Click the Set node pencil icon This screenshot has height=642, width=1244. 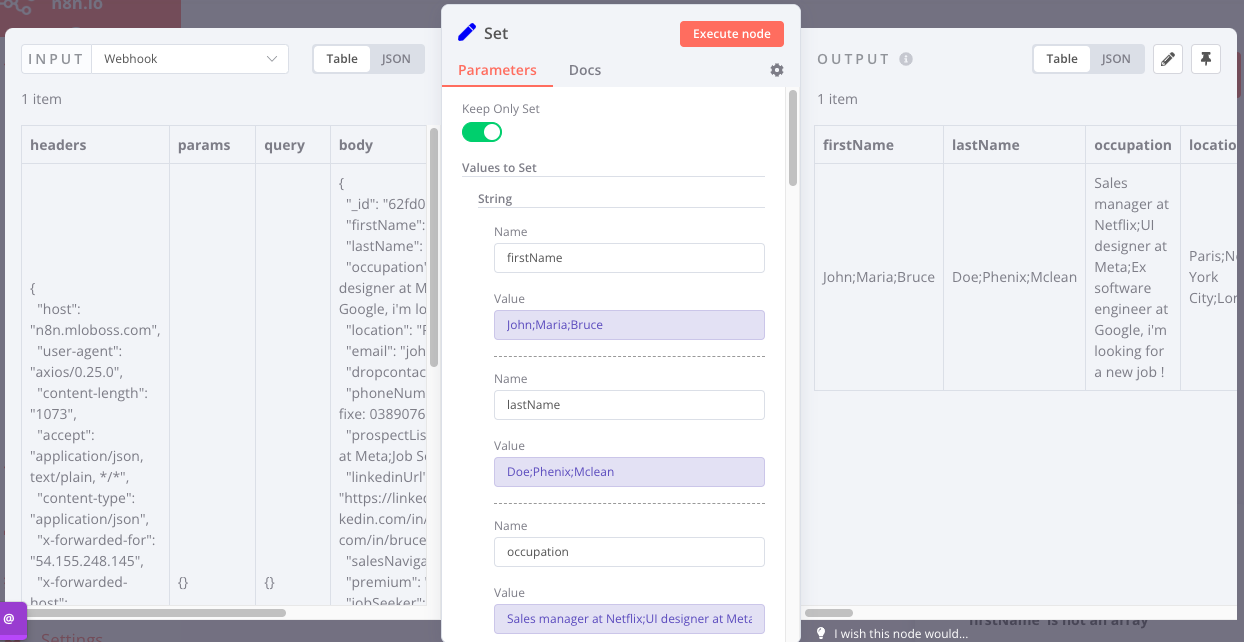[467, 33]
